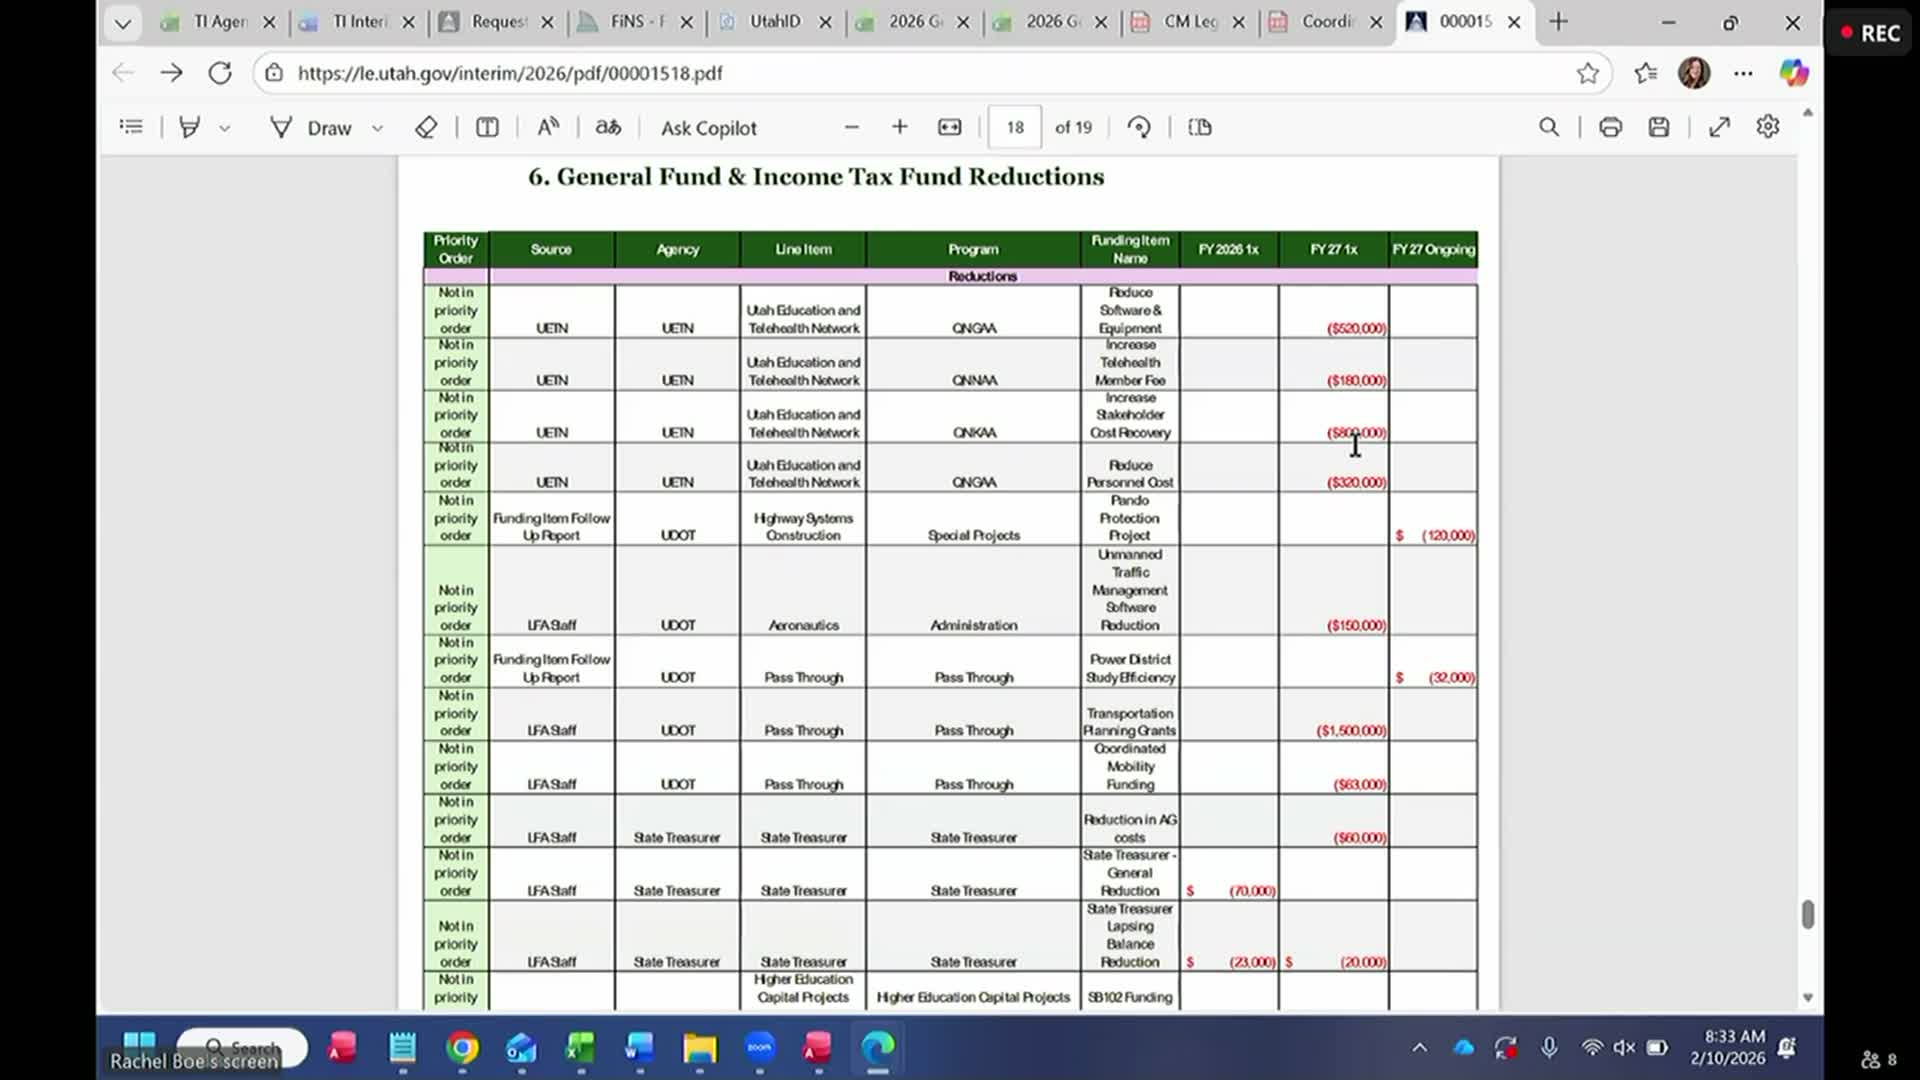Click the Rotate page icon
This screenshot has height=1080, width=1920.
[1139, 127]
